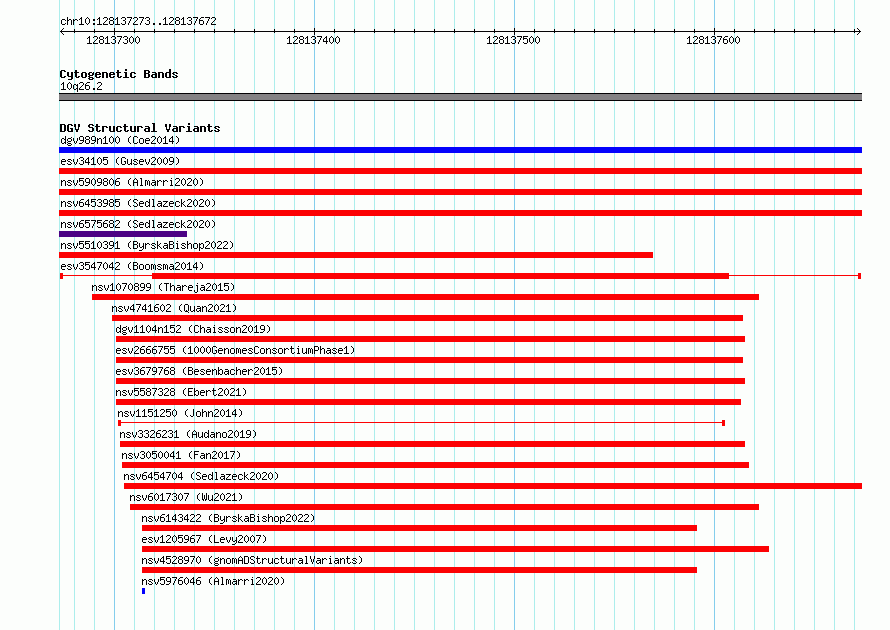Open the dgv1104n152 (Chaisson2019) label
Viewport: 890px width, 630px height.
(193, 329)
